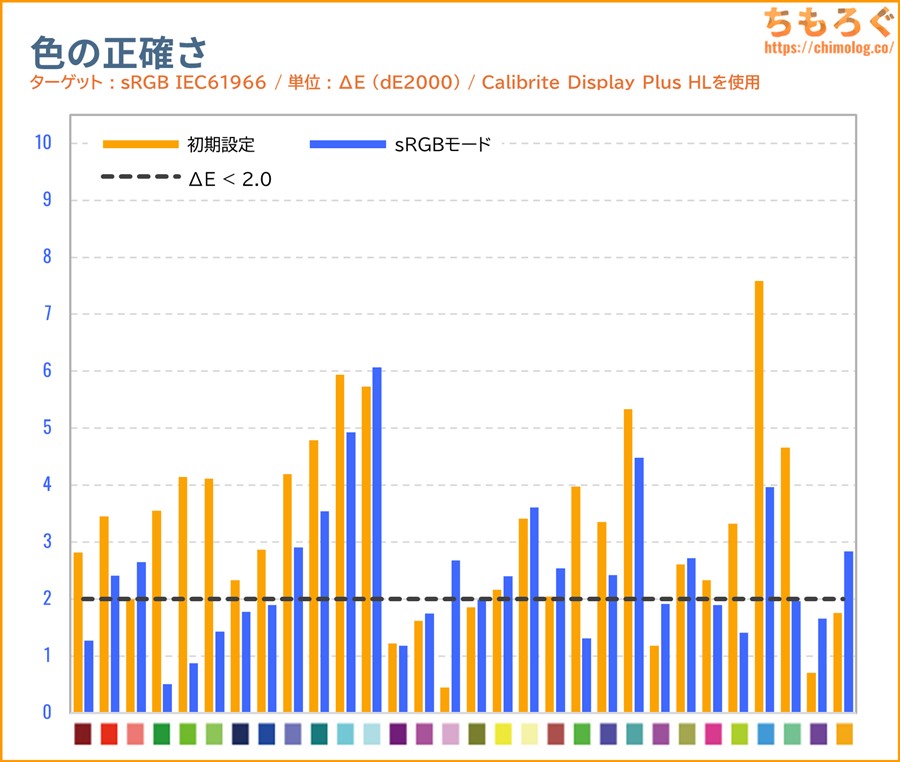Toggle the sRGBモード legend label
The image size is (900, 762).
[x=441, y=144]
